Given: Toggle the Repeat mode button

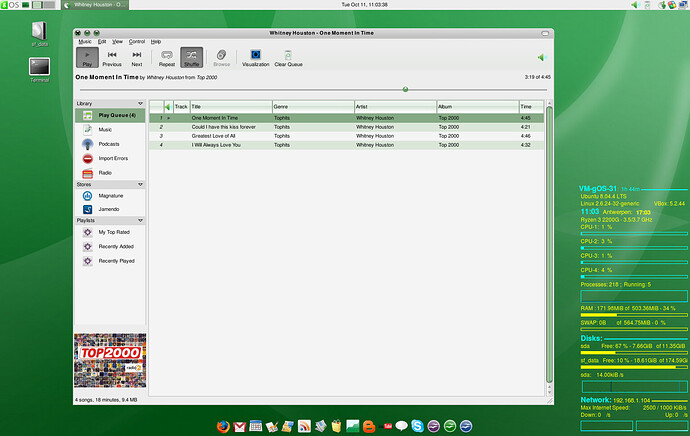Looking at the screenshot, I should pyautogui.click(x=167, y=58).
